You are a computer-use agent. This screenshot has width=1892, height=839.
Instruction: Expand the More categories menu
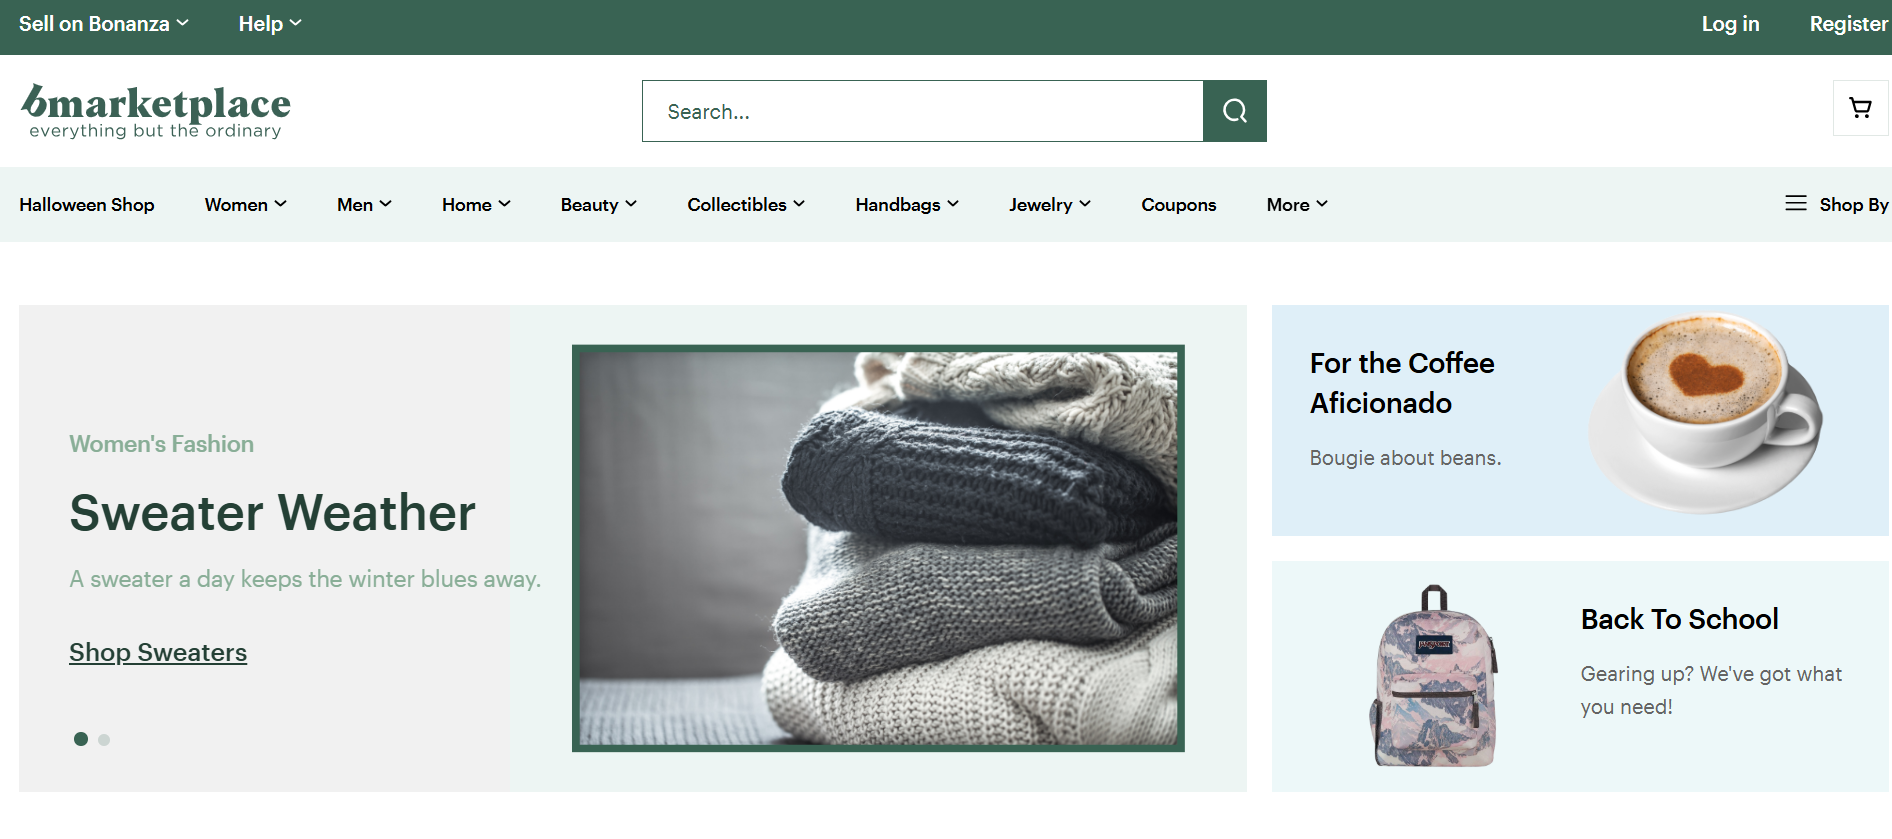tap(1296, 204)
